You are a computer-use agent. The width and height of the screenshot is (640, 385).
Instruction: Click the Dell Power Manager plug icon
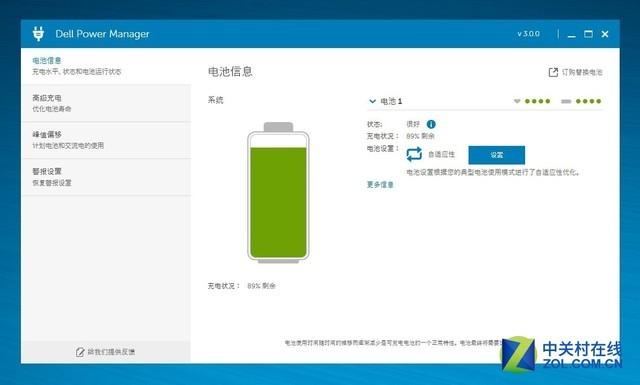tap(38, 33)
